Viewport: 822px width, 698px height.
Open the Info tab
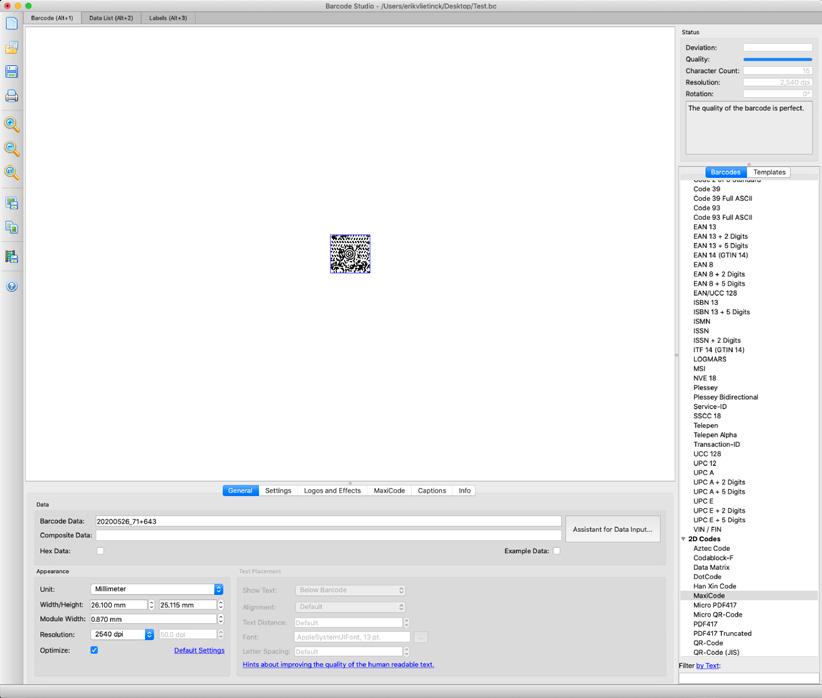pos(464,491)
